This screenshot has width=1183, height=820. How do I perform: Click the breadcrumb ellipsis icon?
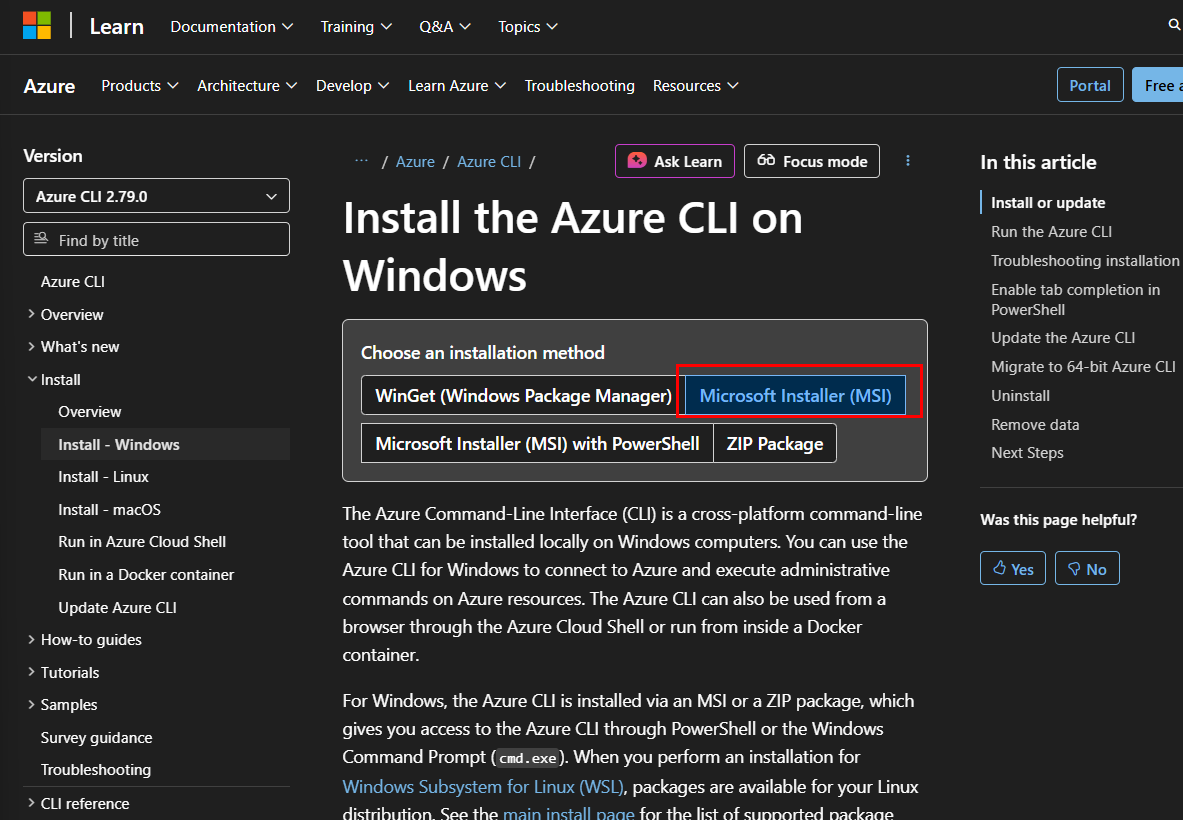click(x=361, y=161)
